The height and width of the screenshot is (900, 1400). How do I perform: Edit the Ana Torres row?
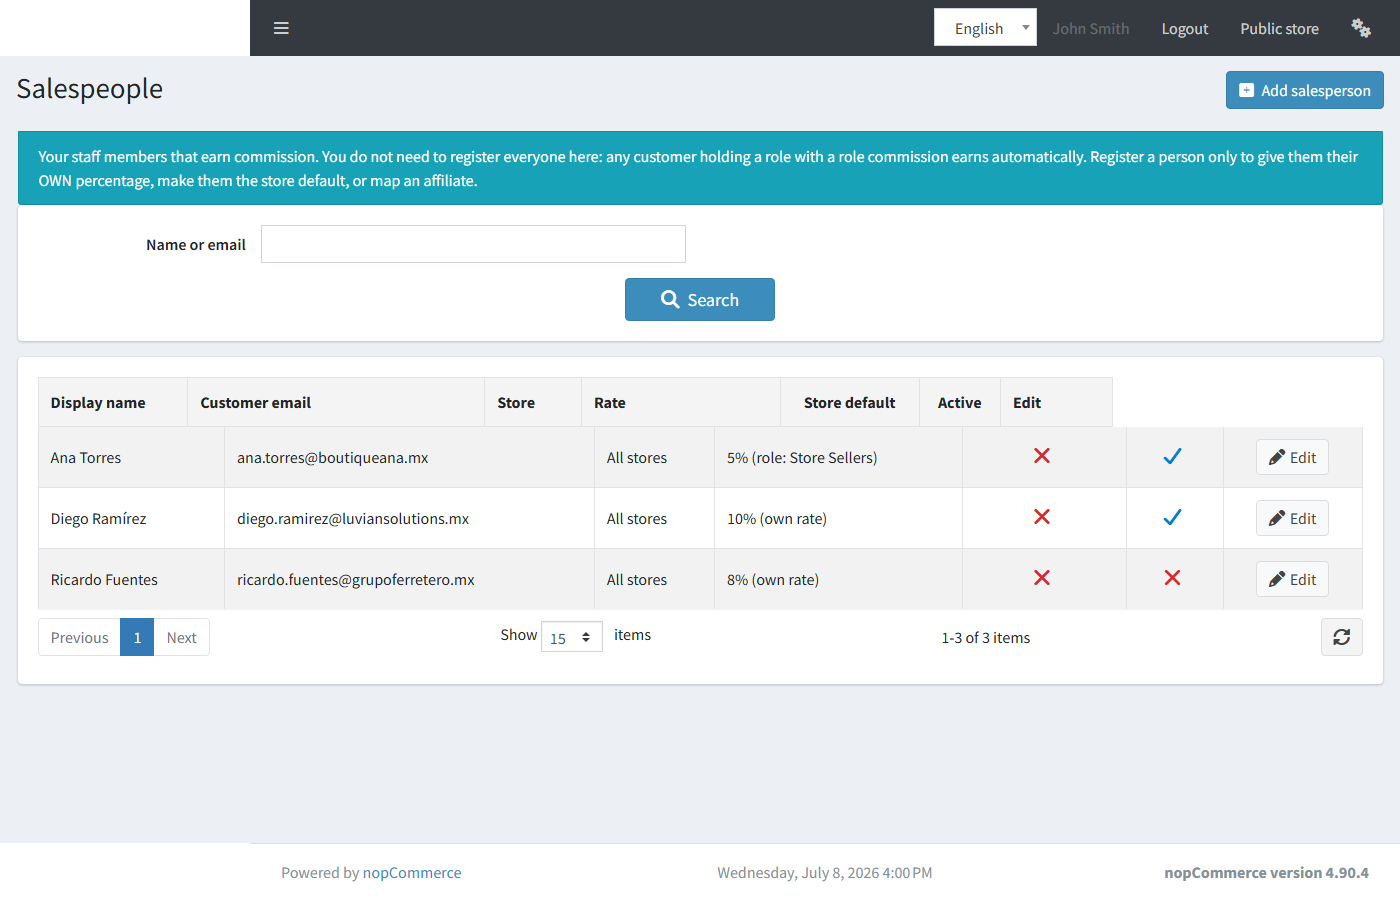(1292, 457)
